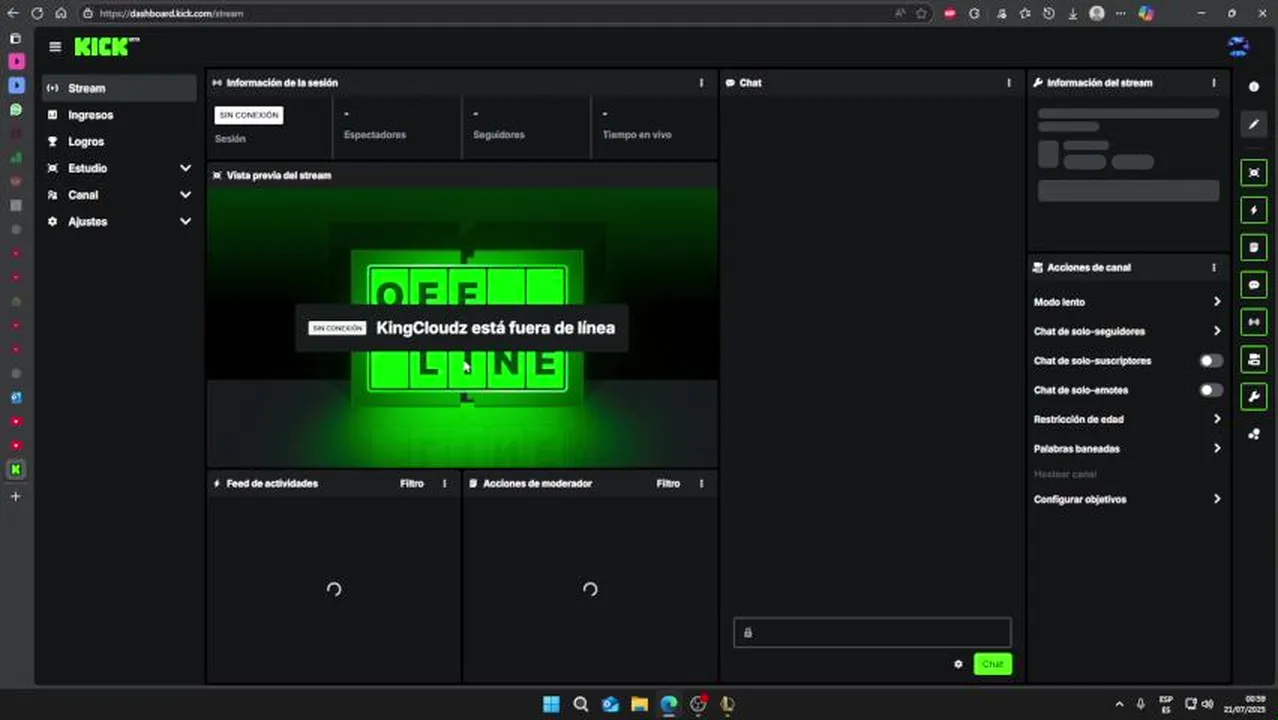Screen dimensions: 1278x720
Task: Open Filtro in Acciones de moderador panel
Action: click(668, 484)
